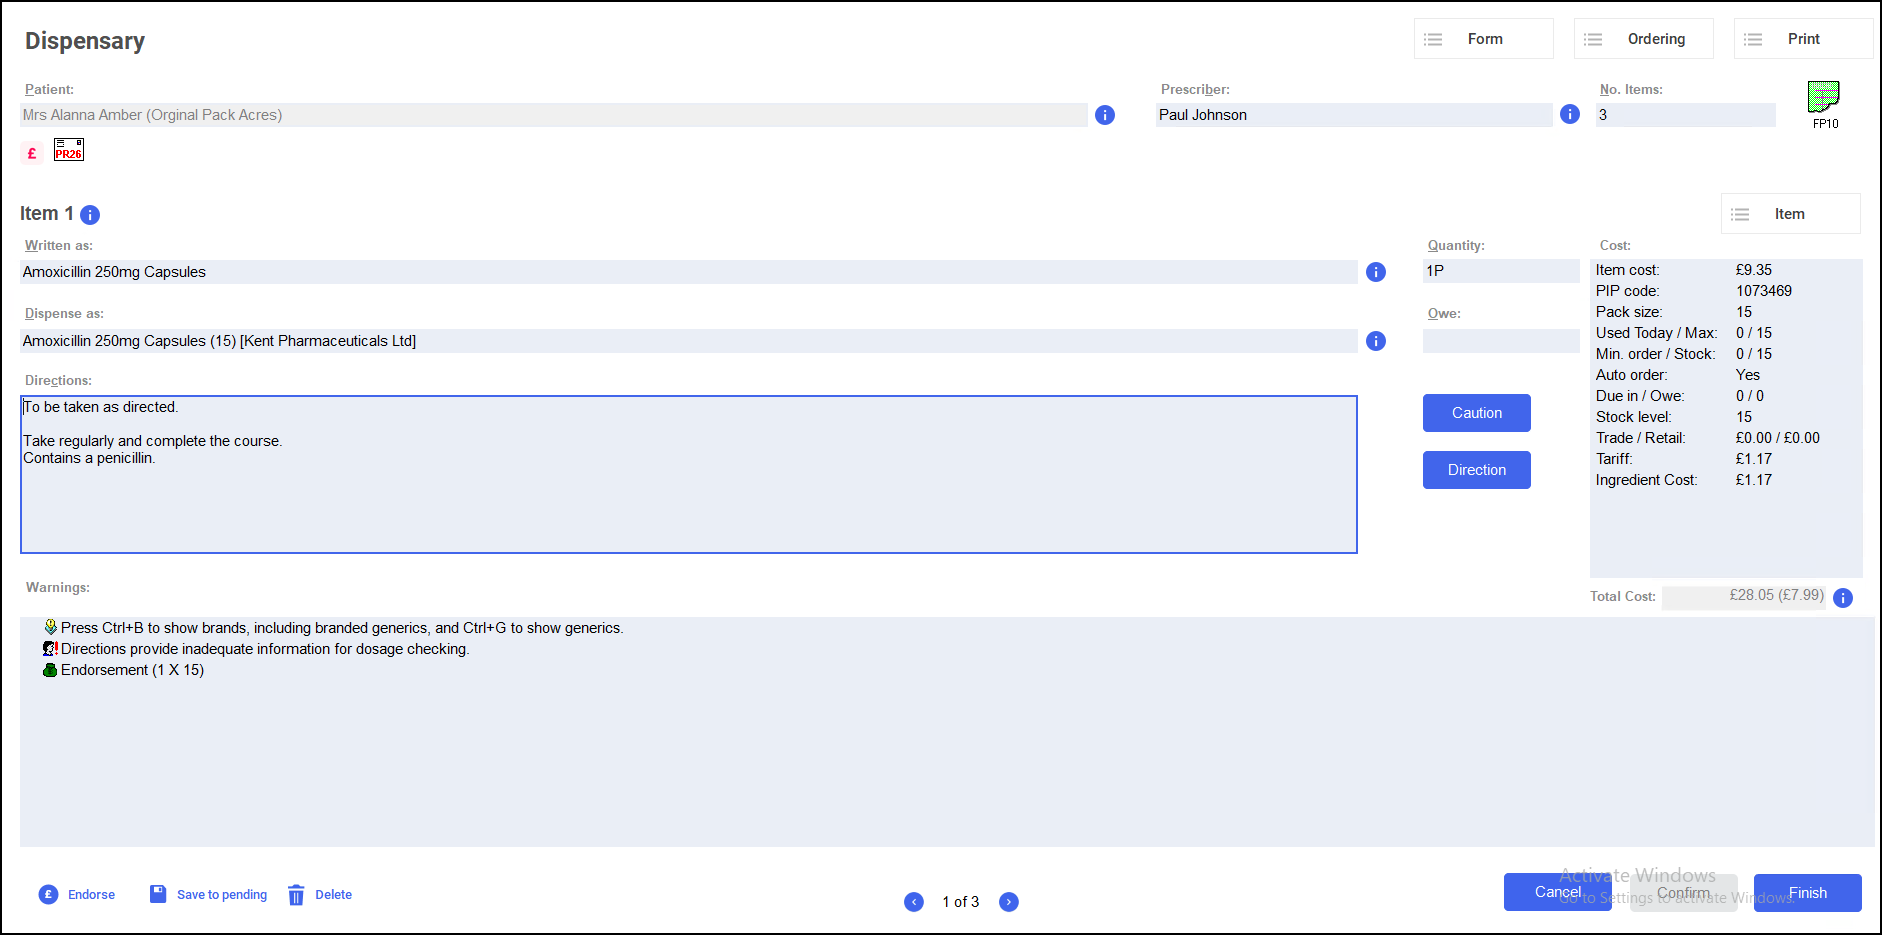The width and height of the screenshot is (1882, 935).
Task: Open the Ordering menu
Action: 1643,39
